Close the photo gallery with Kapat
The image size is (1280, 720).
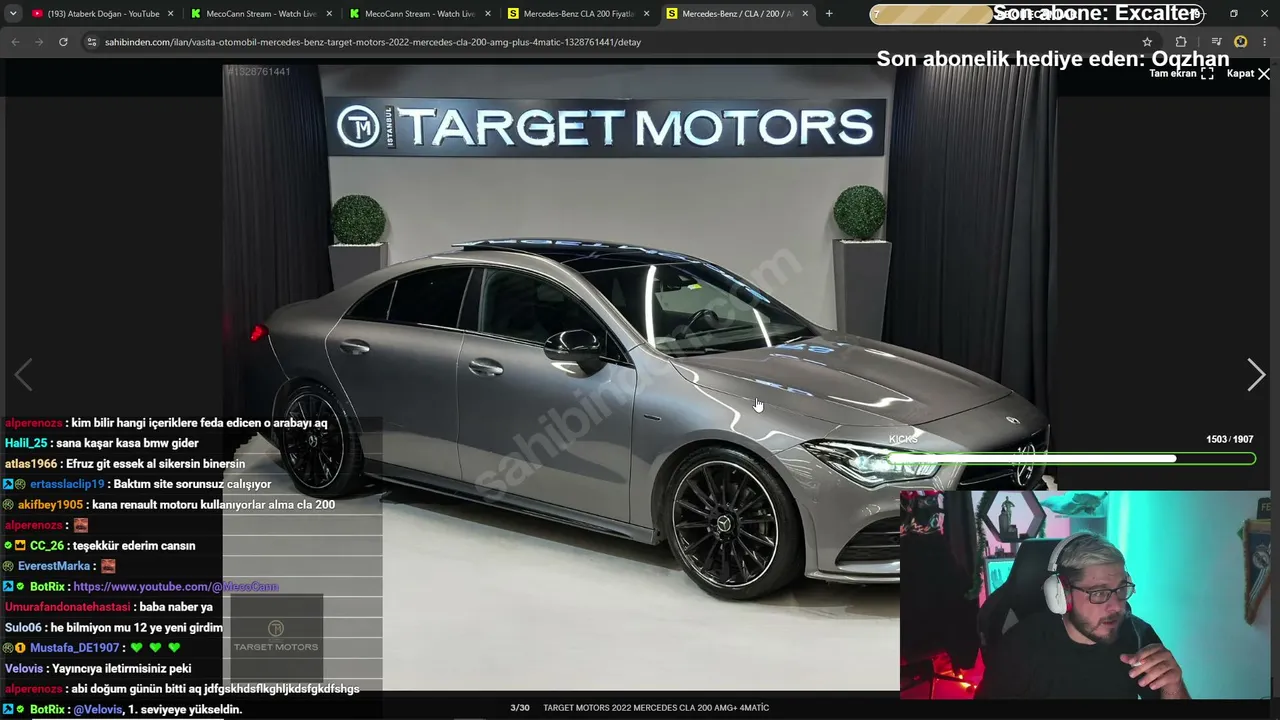click(x=1248, y=74)
